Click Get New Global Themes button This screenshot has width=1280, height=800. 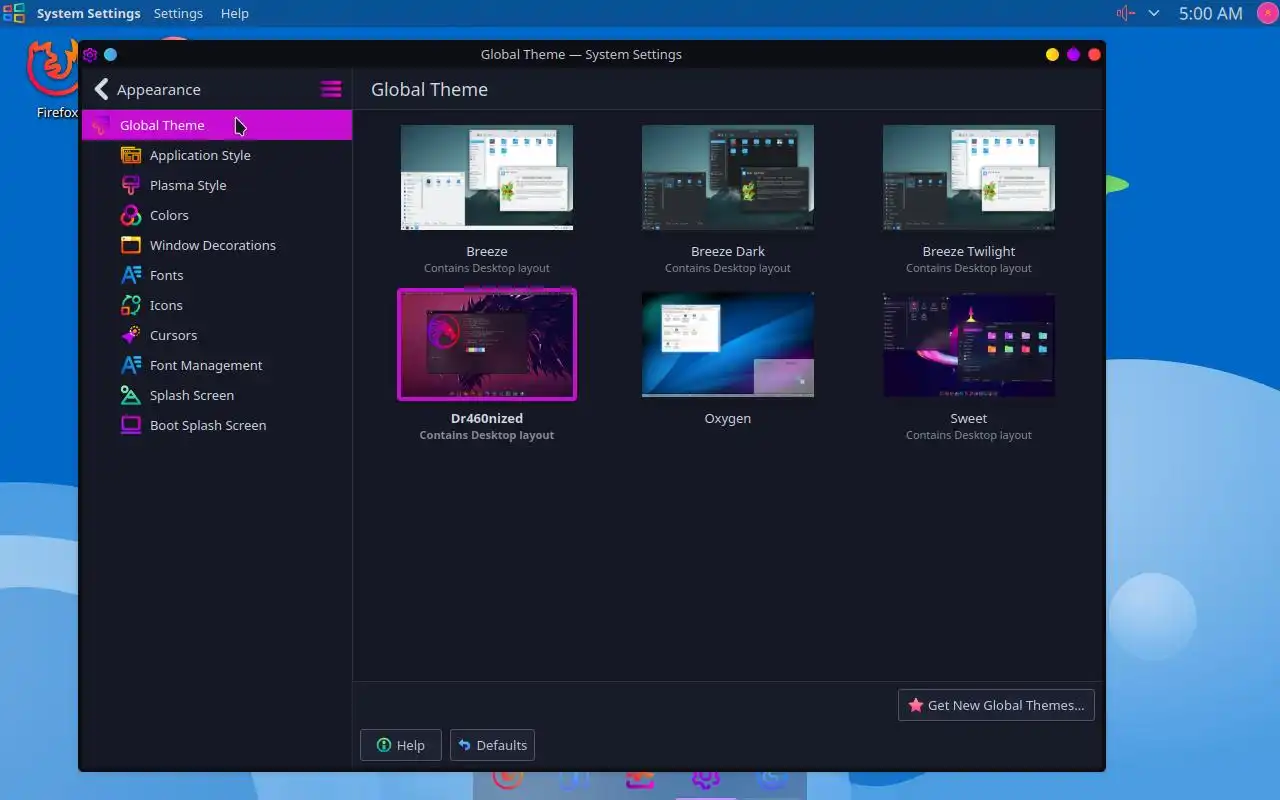point(996,705)
